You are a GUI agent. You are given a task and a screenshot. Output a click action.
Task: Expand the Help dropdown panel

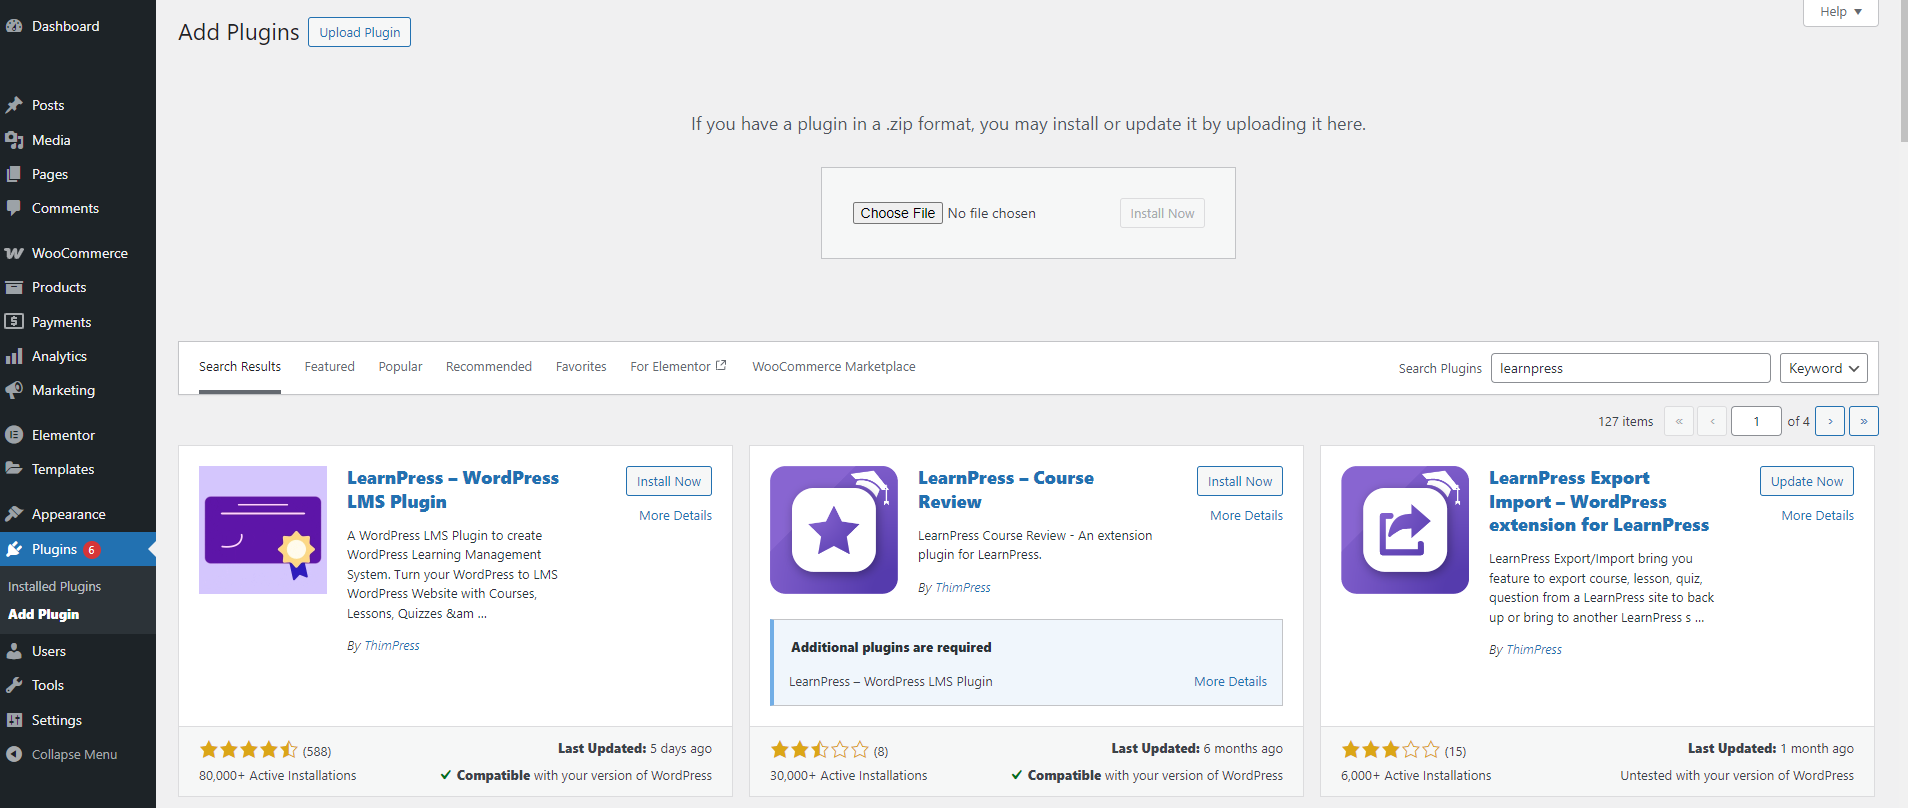click(x=1840, y=12)
